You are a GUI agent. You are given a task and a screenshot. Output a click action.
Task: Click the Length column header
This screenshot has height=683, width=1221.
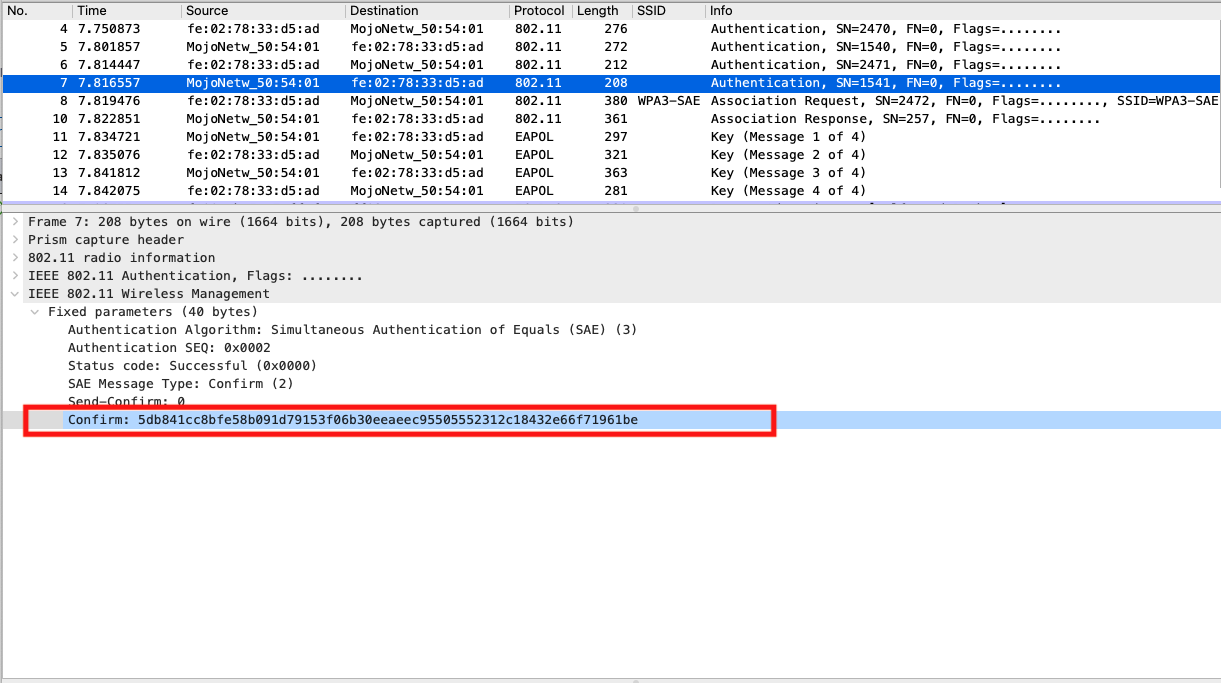click(597, 10)
